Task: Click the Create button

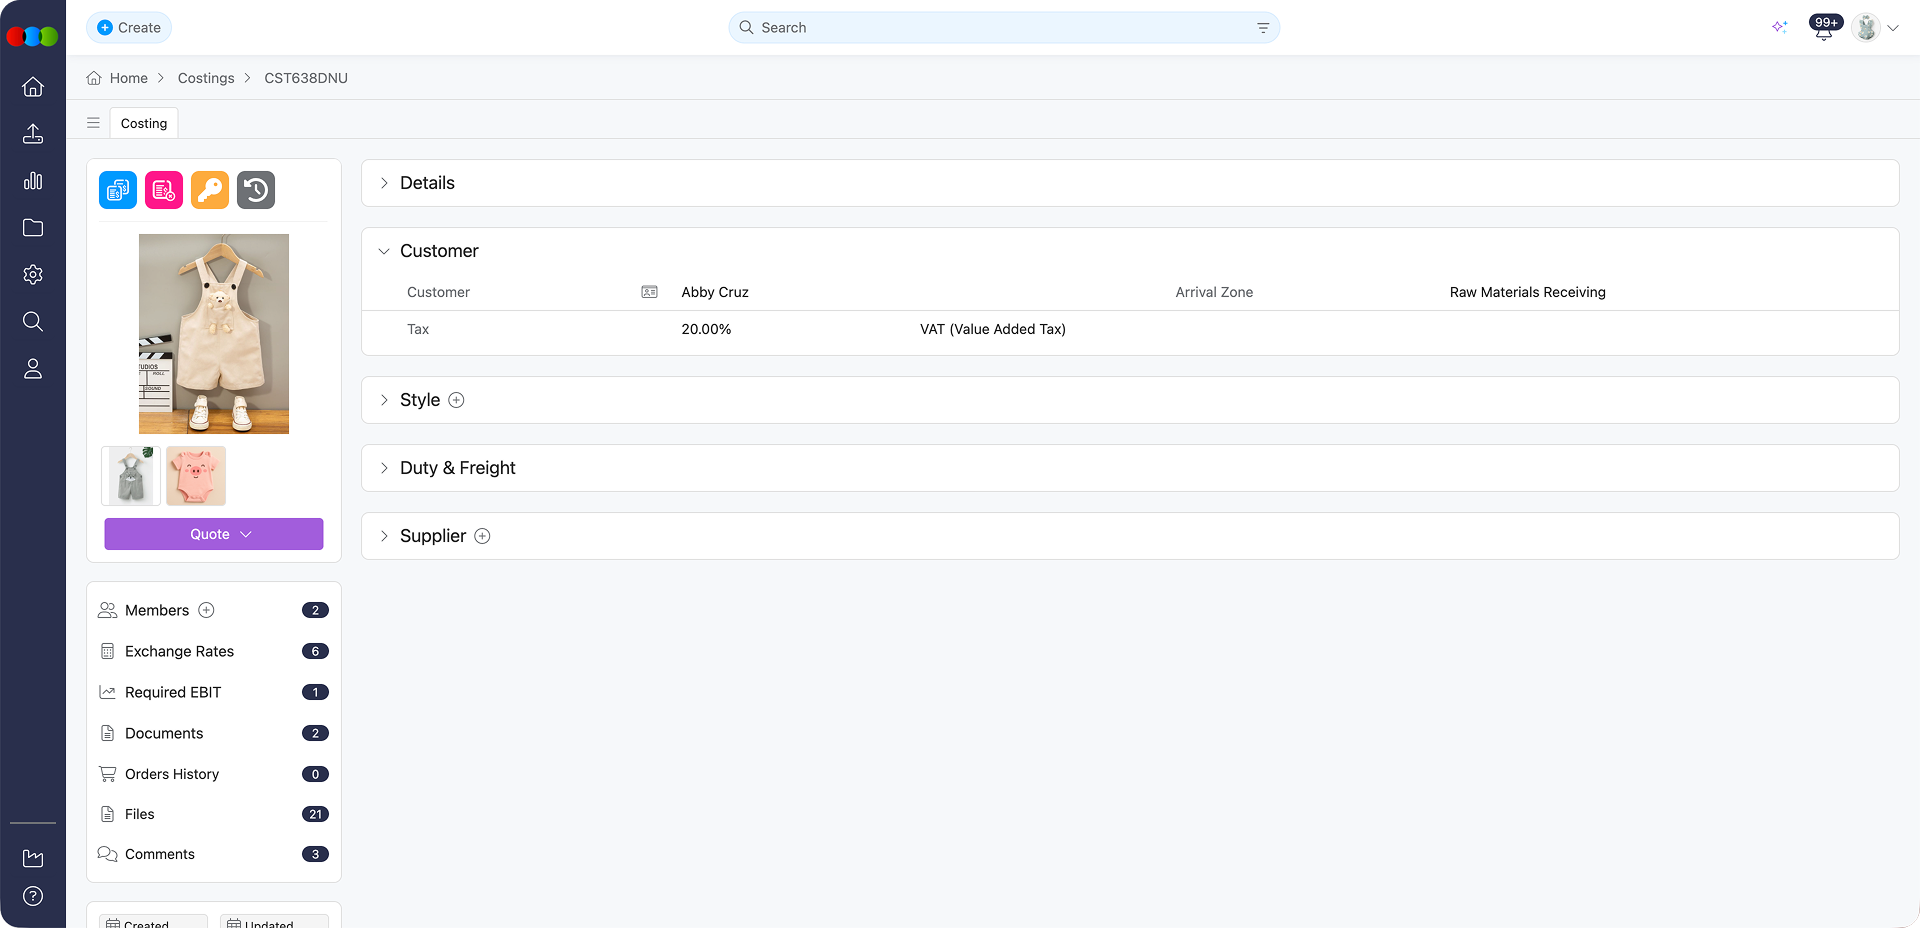Action: (x=129, y=28)
